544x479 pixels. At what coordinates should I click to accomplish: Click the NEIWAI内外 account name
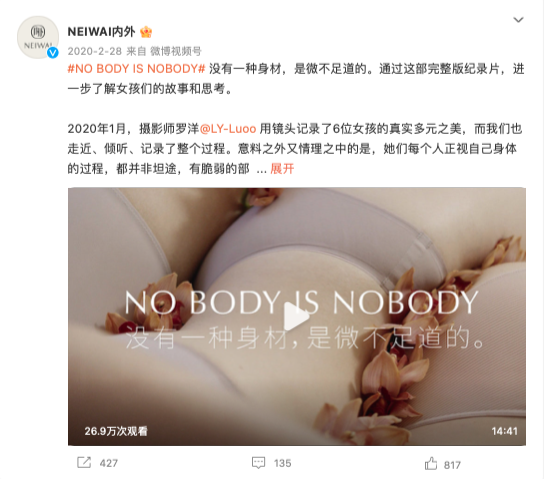(x=101, y=32)
